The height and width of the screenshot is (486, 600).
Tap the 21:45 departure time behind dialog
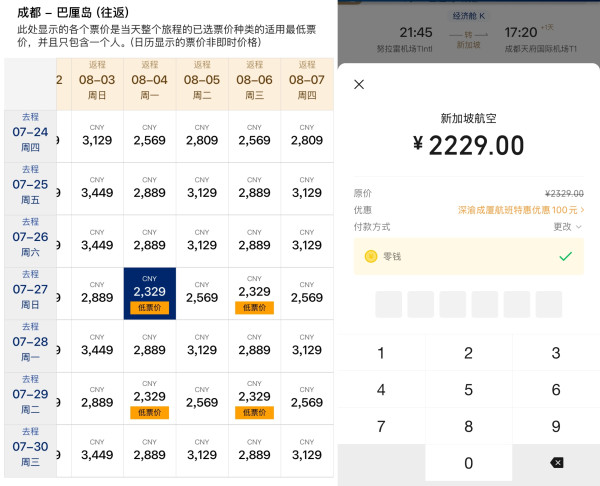coord(416,33)
